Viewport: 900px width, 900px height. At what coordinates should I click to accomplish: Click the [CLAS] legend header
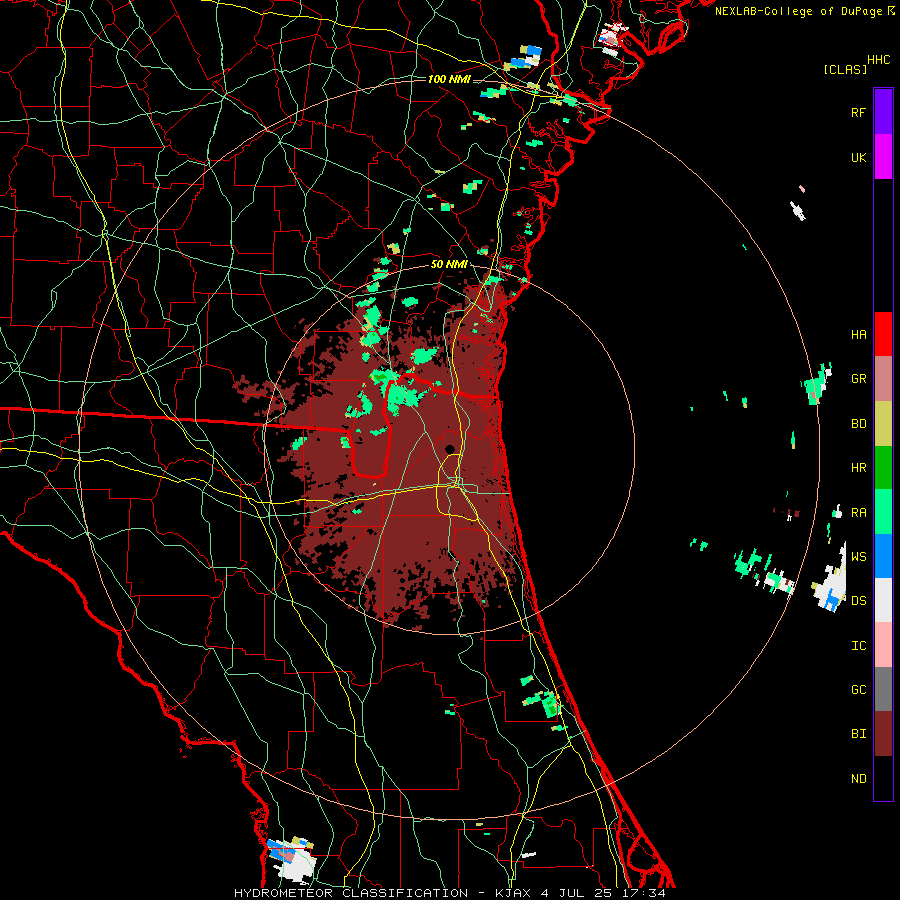(845, 69)
